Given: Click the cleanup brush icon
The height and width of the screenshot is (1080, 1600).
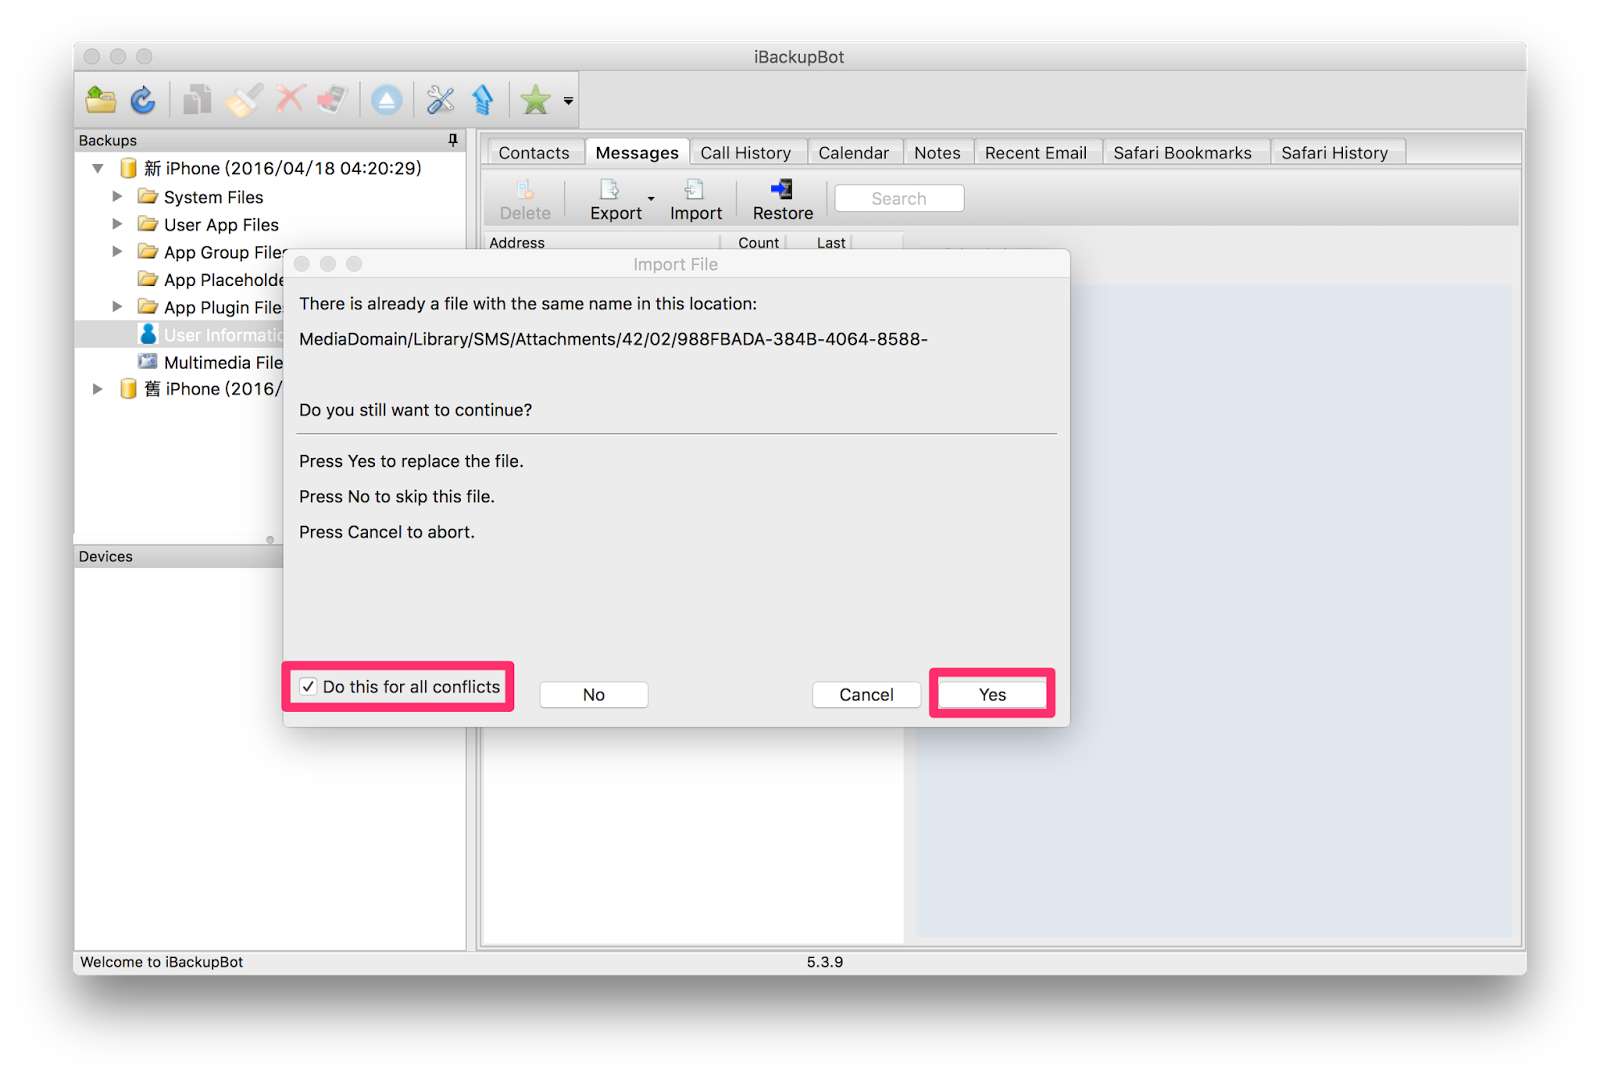Looking at the screenshot, I should [x=243, y=99].
